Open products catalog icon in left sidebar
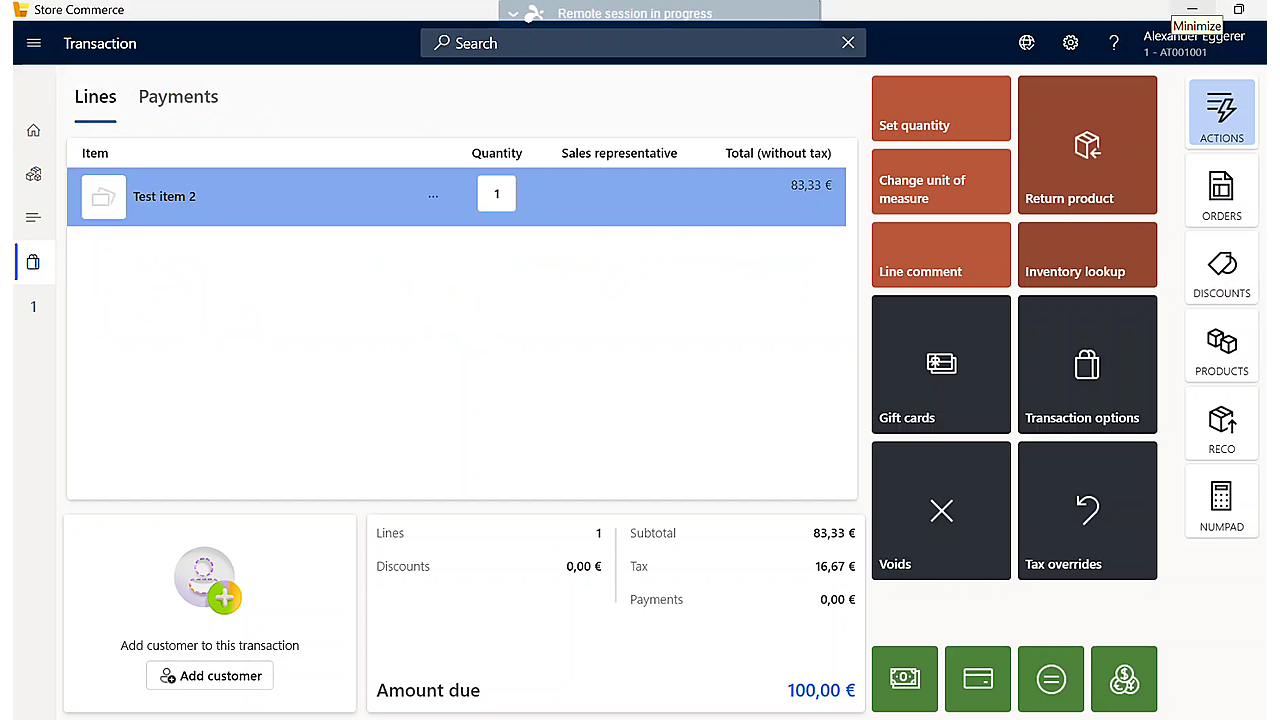The height and width of the screenshot is (720, 1280). [33, 174]
